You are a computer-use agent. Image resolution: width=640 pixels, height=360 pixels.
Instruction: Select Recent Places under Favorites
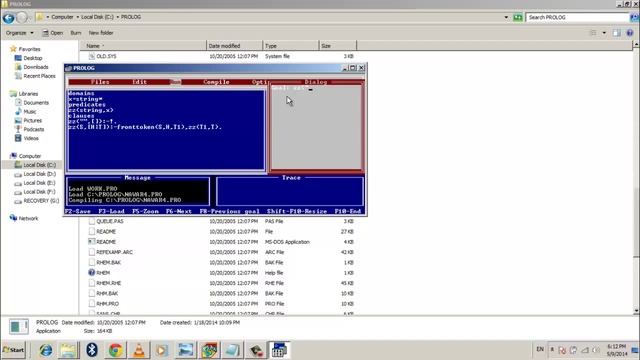point(39,76)
